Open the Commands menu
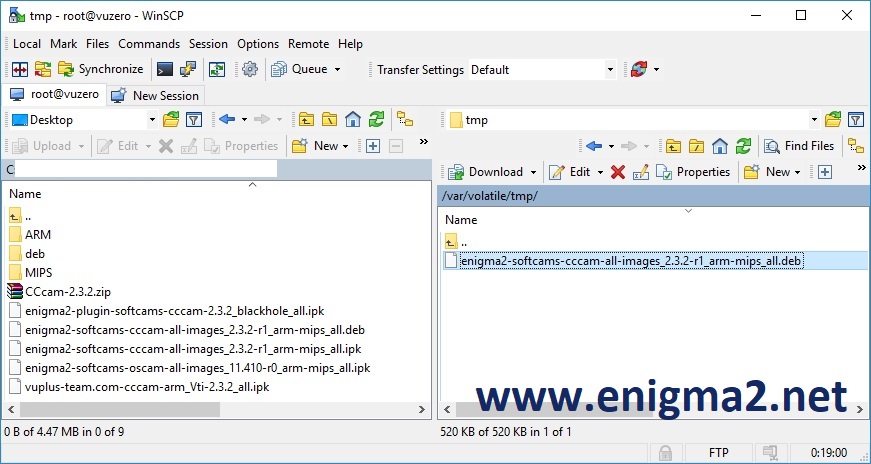The width and height of the screenshot is (871, 464). pos(149,44)
